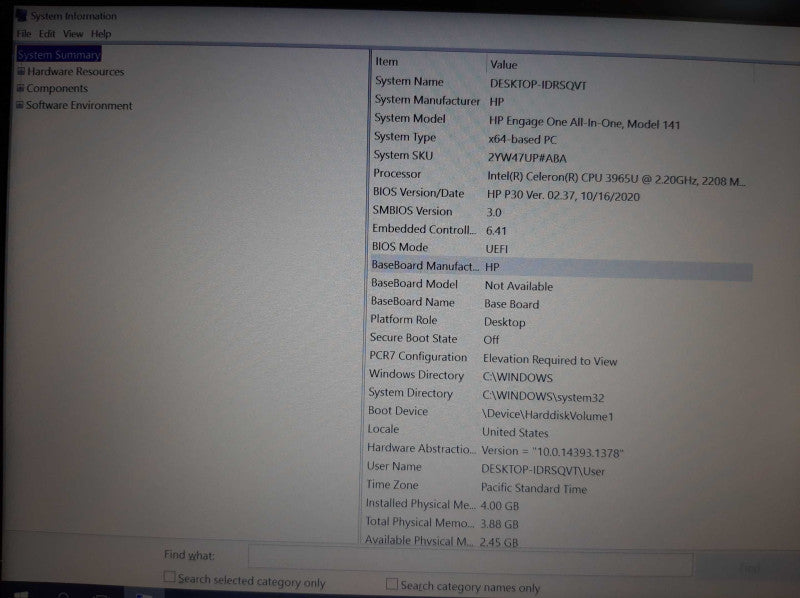Click 'HP P30 Ver. 02.37, 10/16/2020' value
Image resolution: width=800 pixels, height=598 pixels.
coord(563,195)
